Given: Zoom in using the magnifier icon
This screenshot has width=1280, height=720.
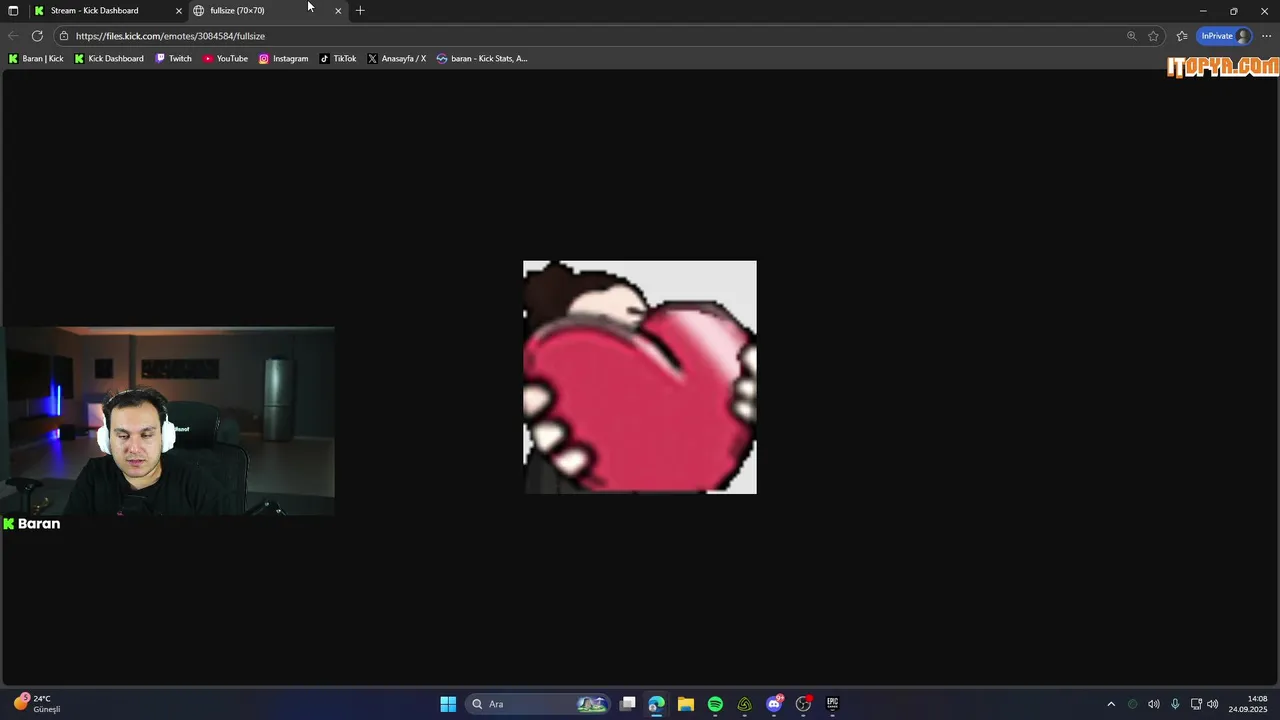Looking at the screenshot, I should pos(1131,36).
